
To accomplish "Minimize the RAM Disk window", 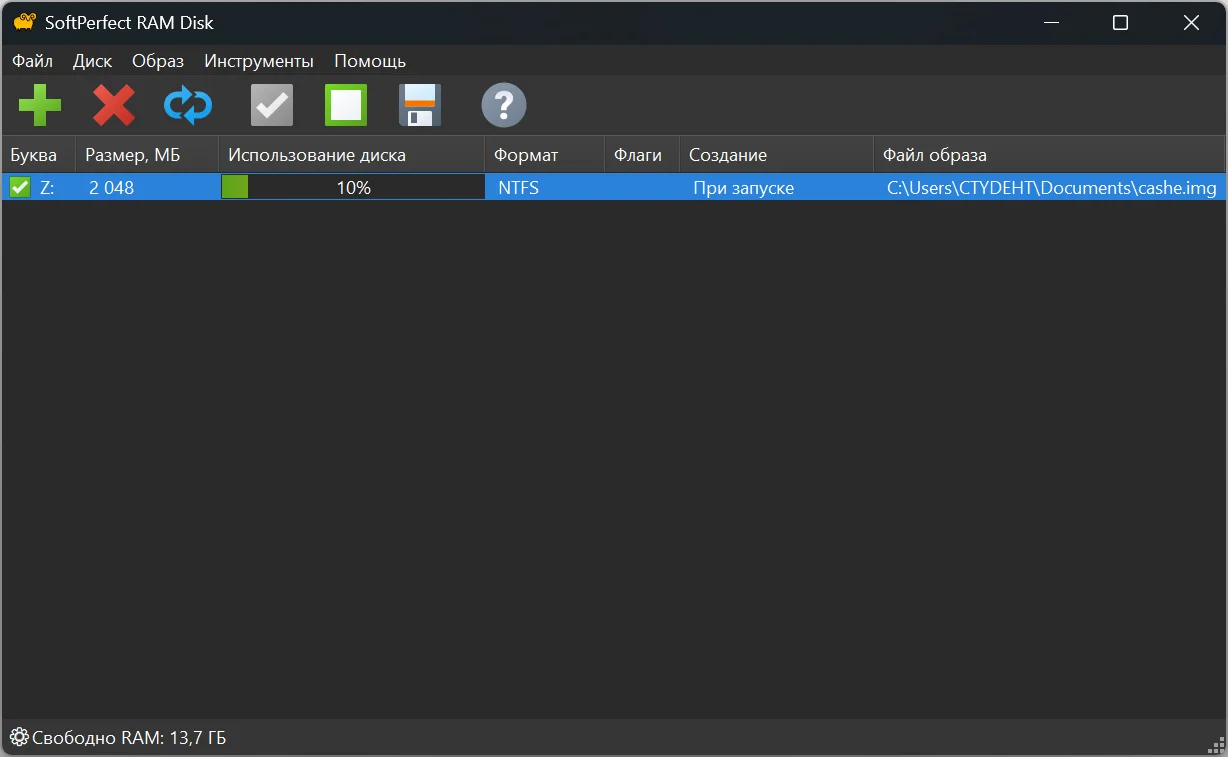I will (x=1050, y=22).
